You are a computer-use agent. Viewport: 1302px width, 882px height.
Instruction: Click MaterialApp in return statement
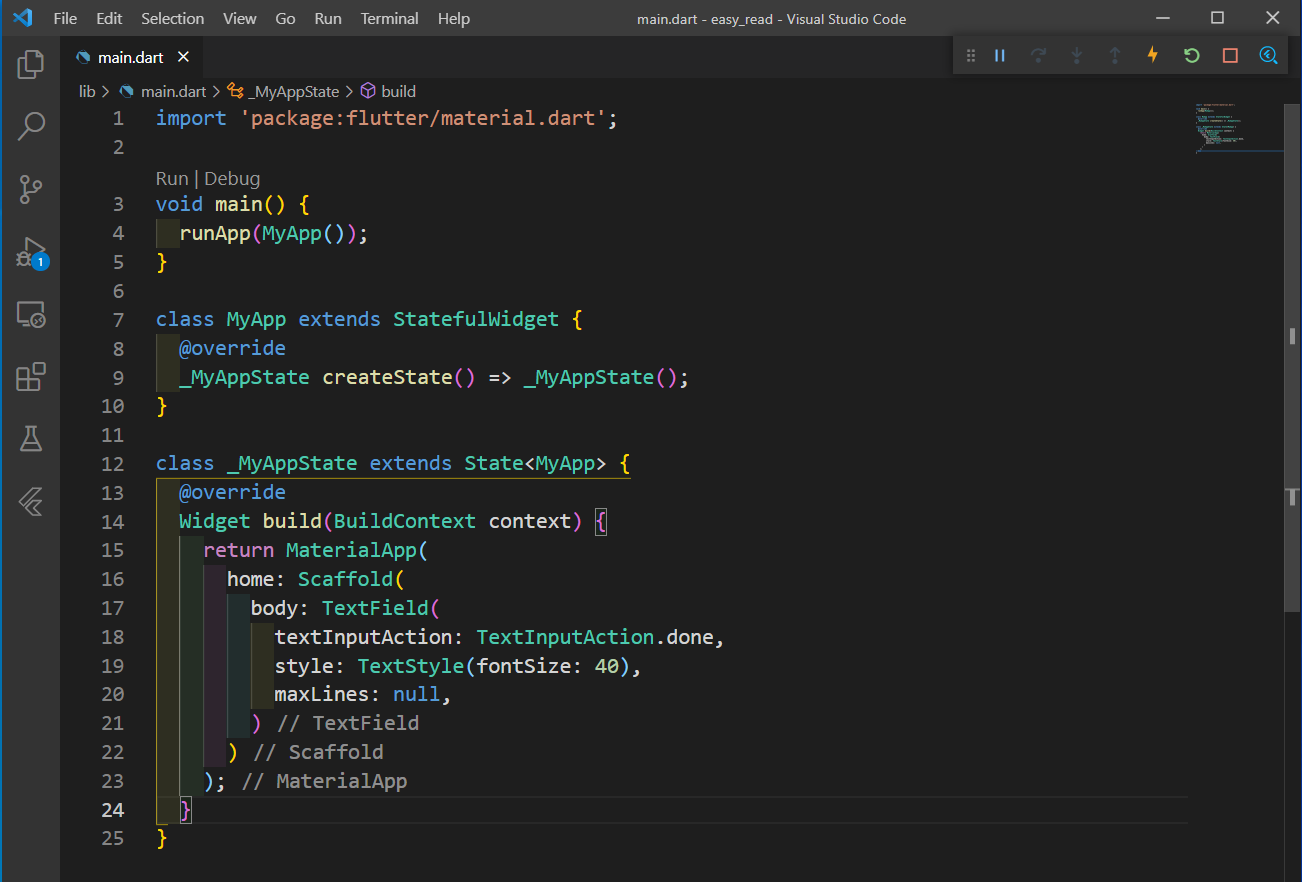[x=351, y=550]
